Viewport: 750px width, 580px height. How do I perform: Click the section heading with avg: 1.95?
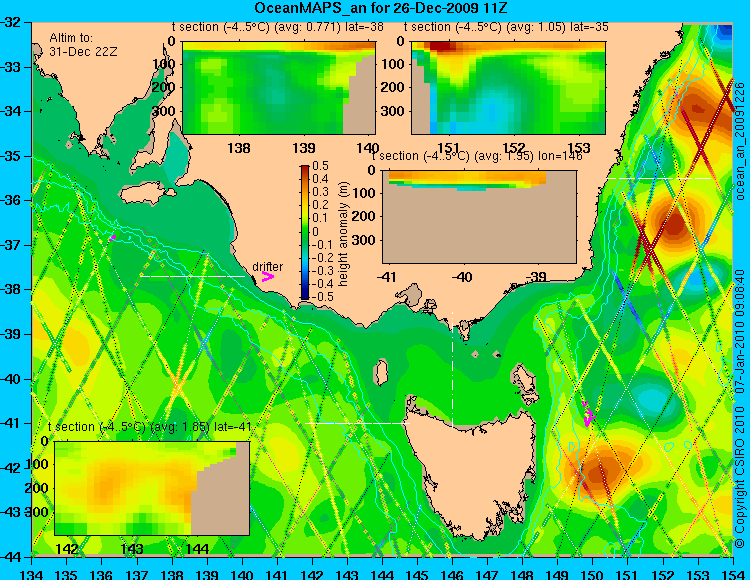[x=477, y=156]
